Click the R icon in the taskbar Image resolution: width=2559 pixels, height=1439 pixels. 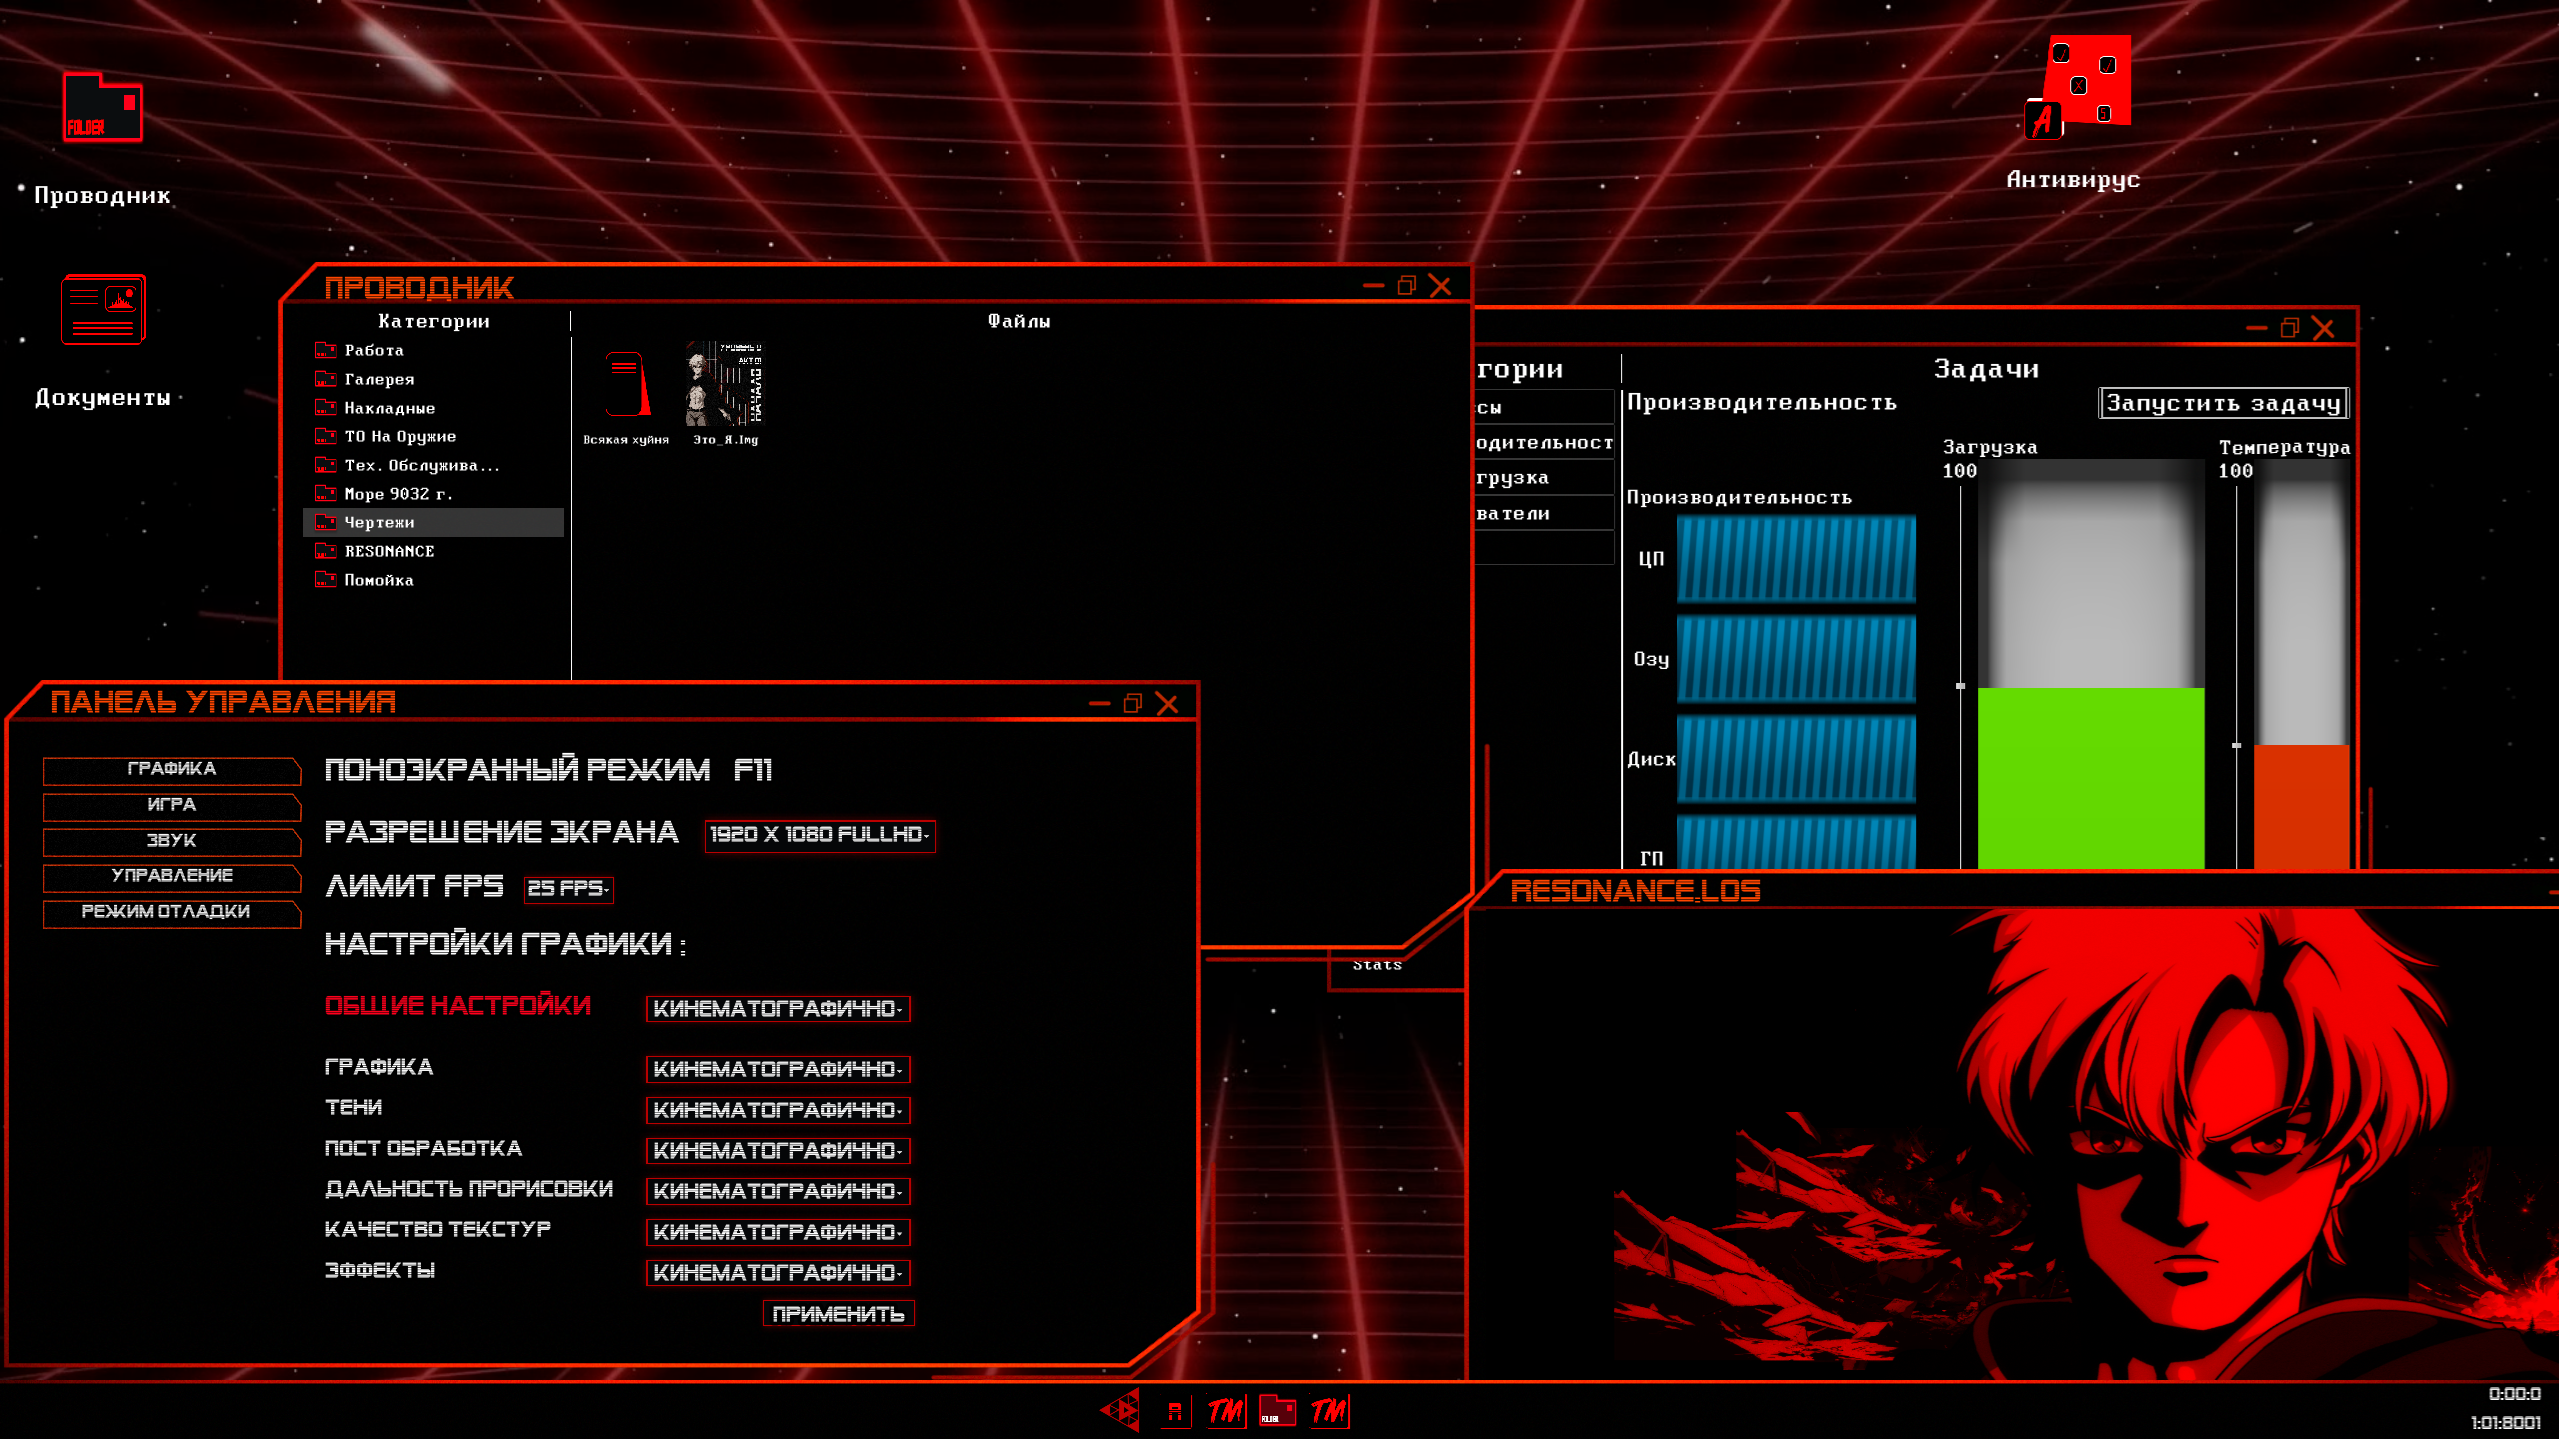coord(1175,1412)
